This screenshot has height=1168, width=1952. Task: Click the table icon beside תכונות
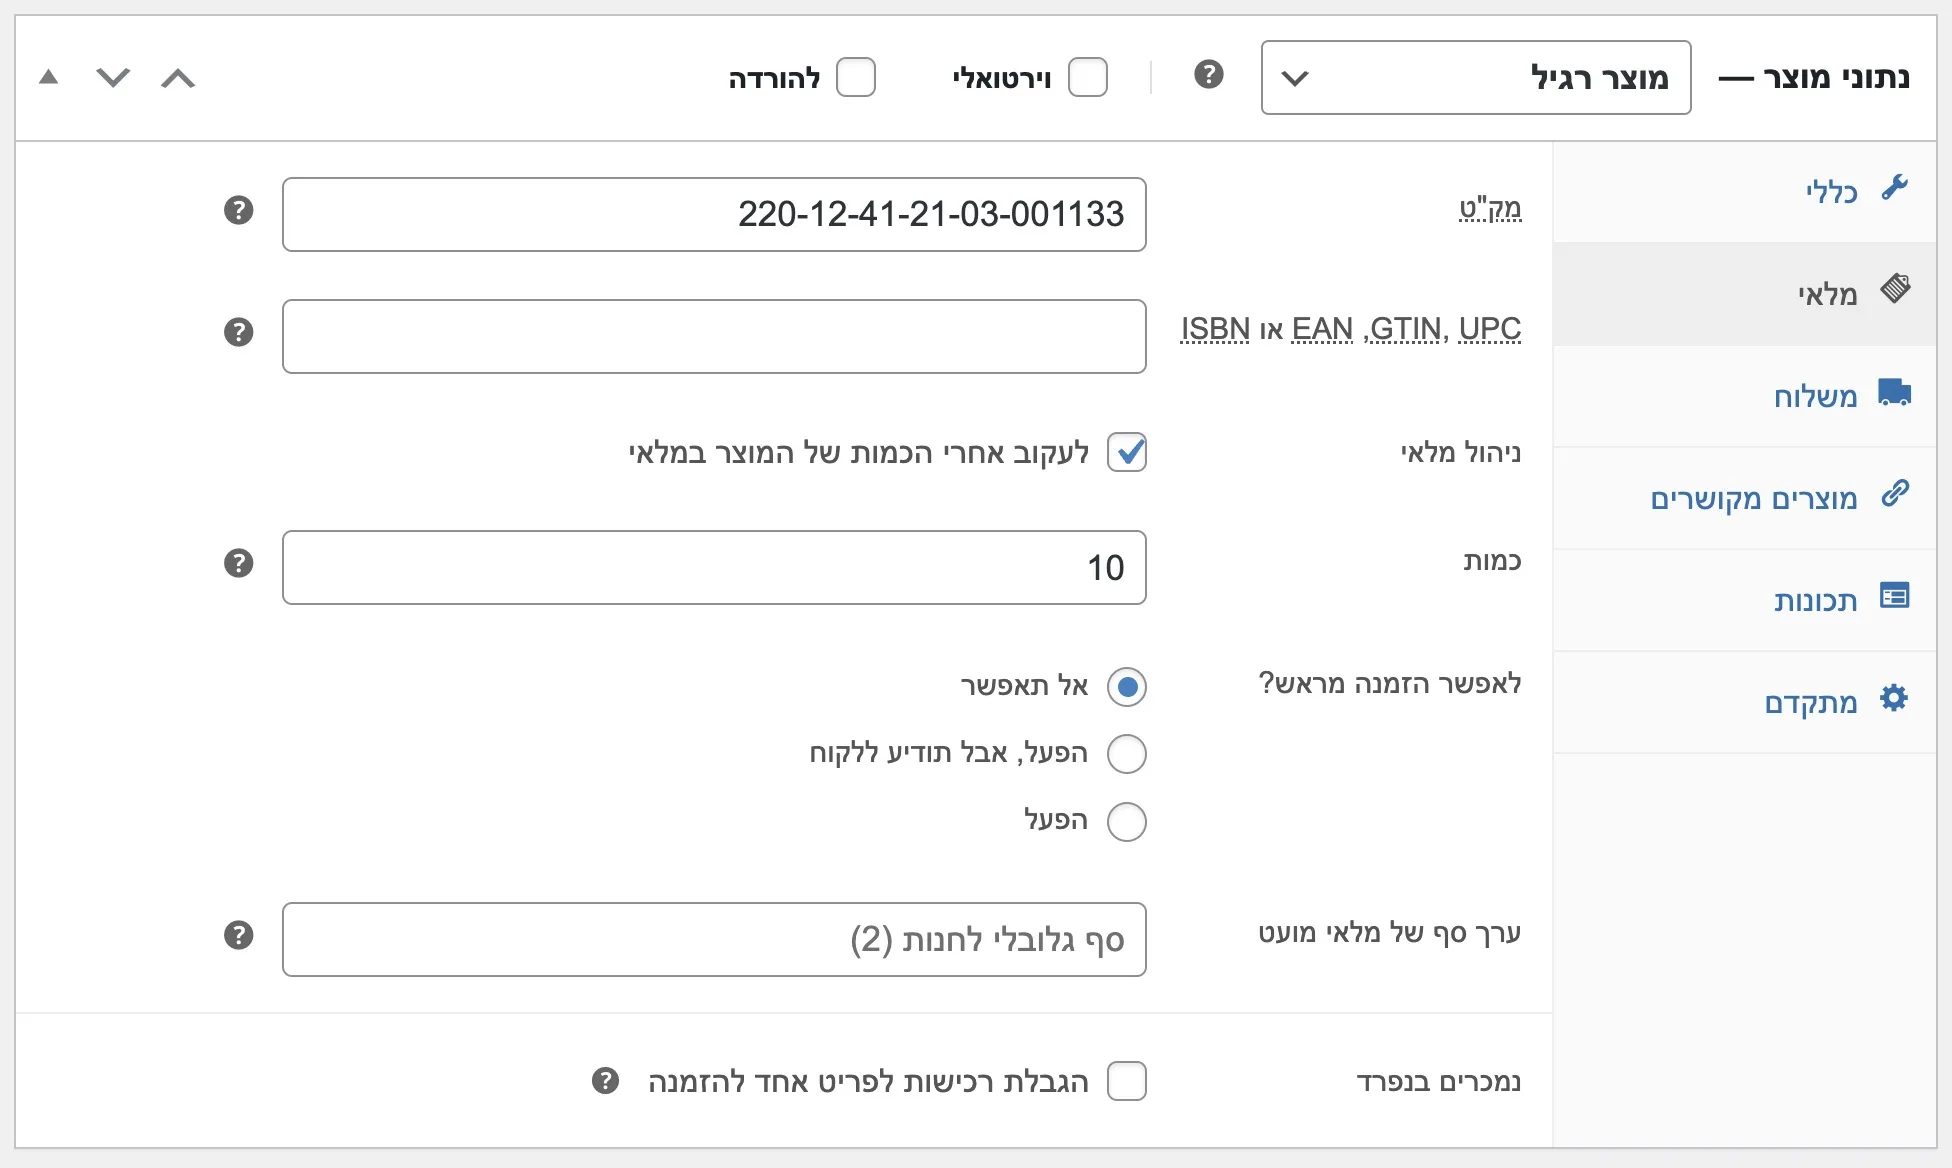point(1895,596)
